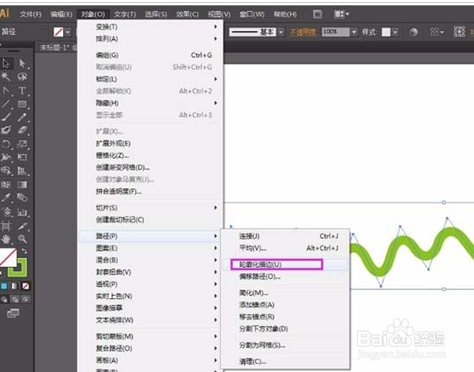The width and height of the screenshot is (474, 372).
Task: Select the Slice tool
Action: click(x=22, y=226)
